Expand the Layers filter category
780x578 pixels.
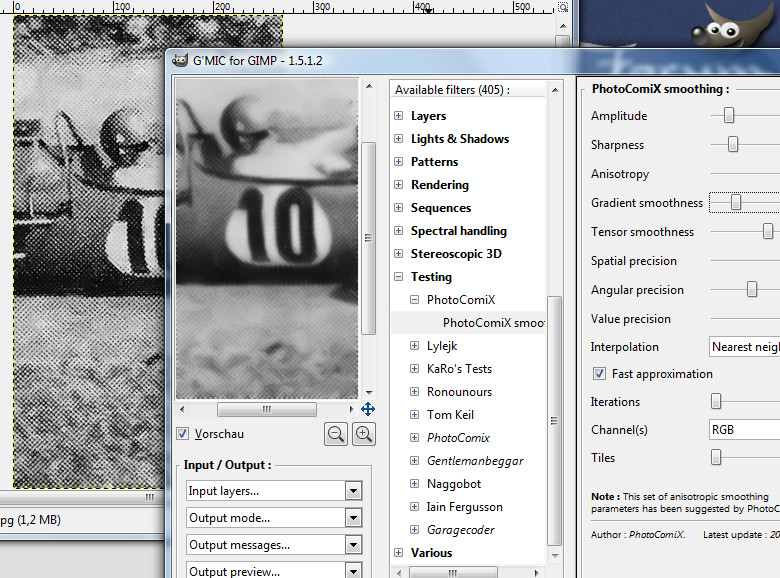coord(398,115)
